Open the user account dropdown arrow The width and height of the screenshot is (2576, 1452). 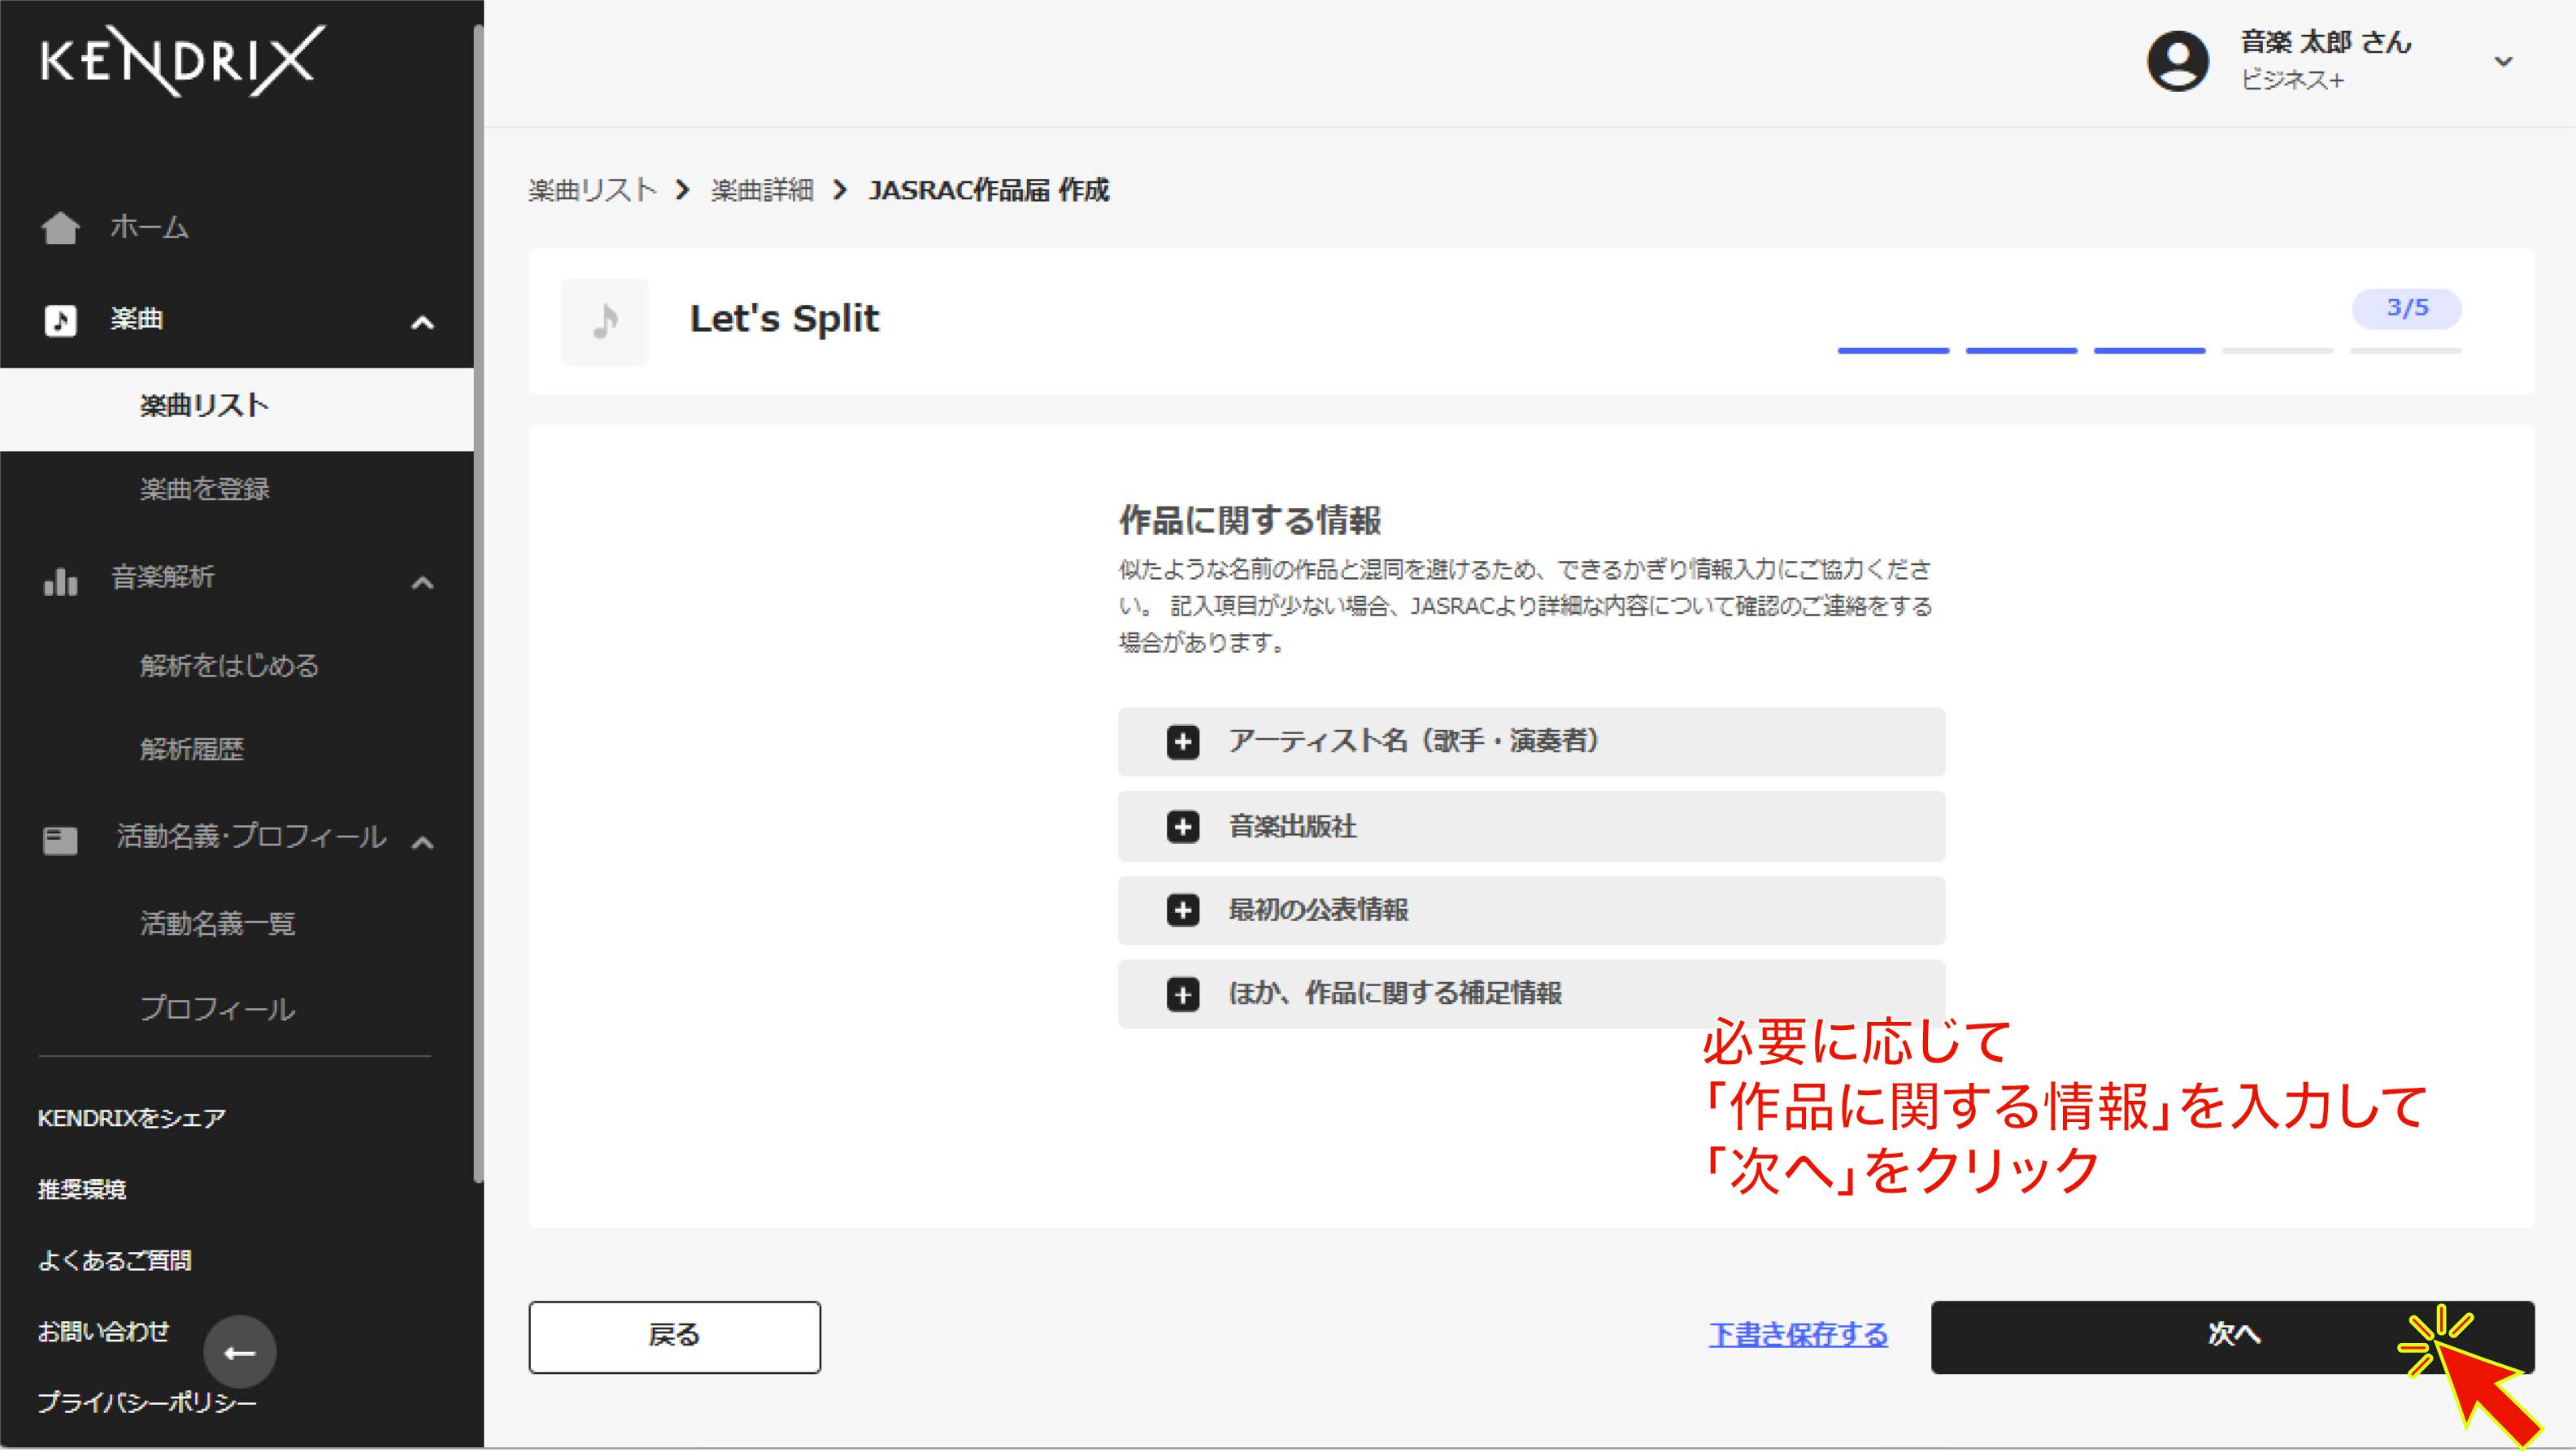click(x=2503, y=62)
